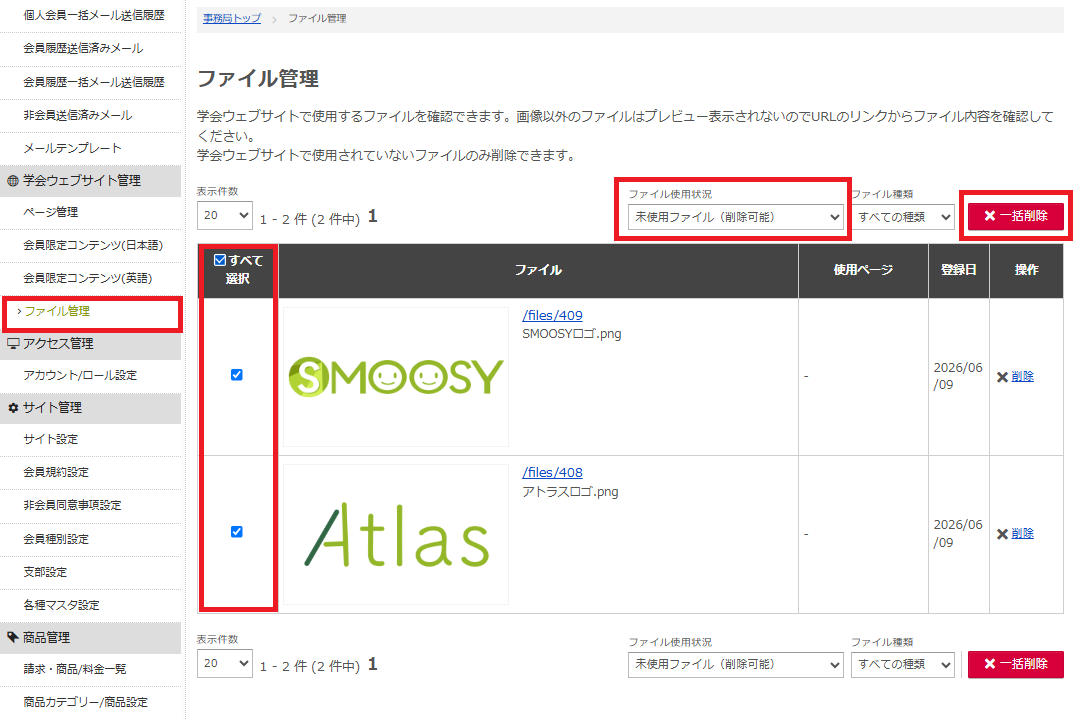Click the SMOOSYロゴ.png file name text

[x=572, y=334]
